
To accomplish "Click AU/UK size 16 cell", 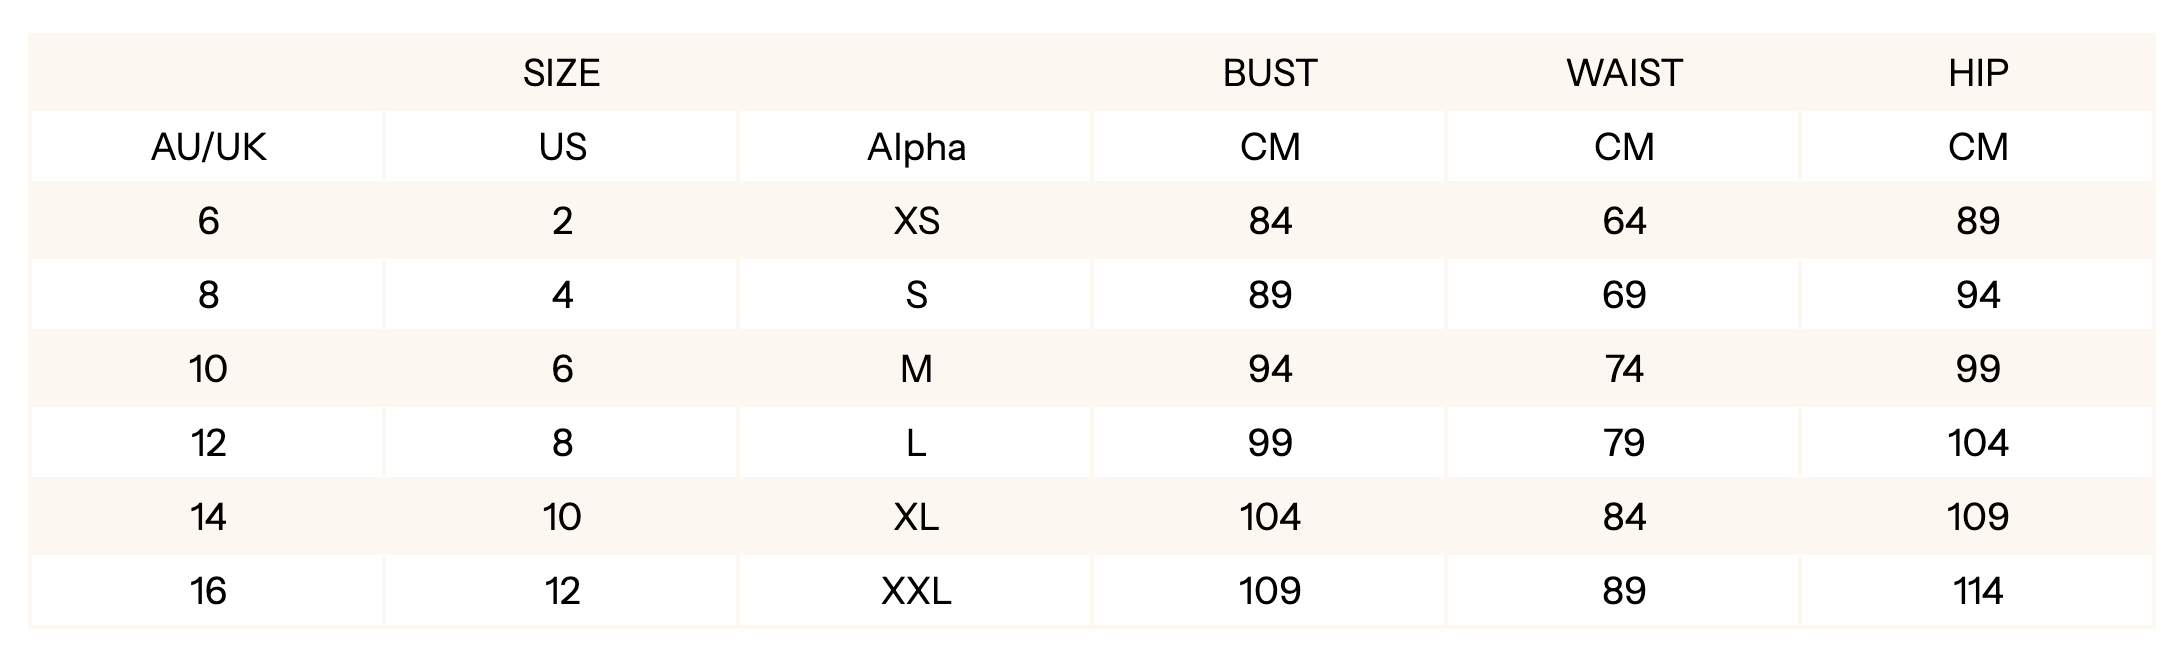I will click(x=208, y=591).
